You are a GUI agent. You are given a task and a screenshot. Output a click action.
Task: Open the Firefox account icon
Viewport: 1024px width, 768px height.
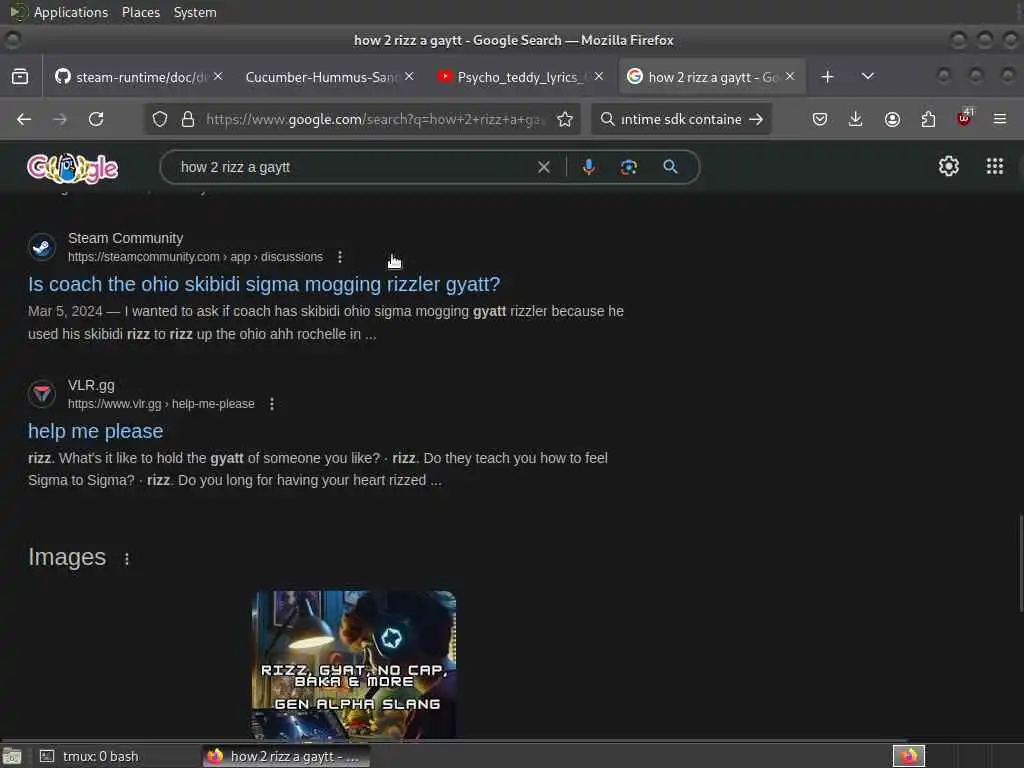pos(892,120)
